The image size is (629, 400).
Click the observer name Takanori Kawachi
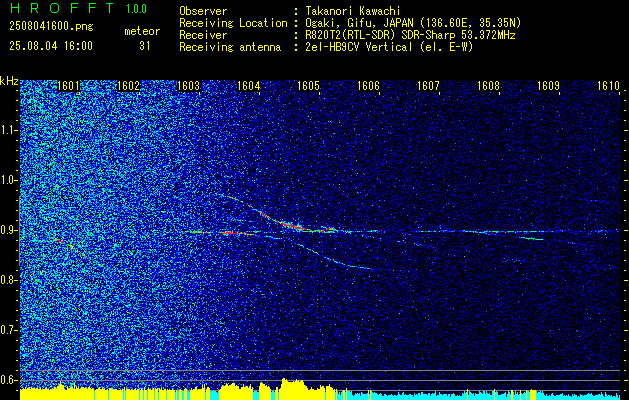[x=353, y=11]
